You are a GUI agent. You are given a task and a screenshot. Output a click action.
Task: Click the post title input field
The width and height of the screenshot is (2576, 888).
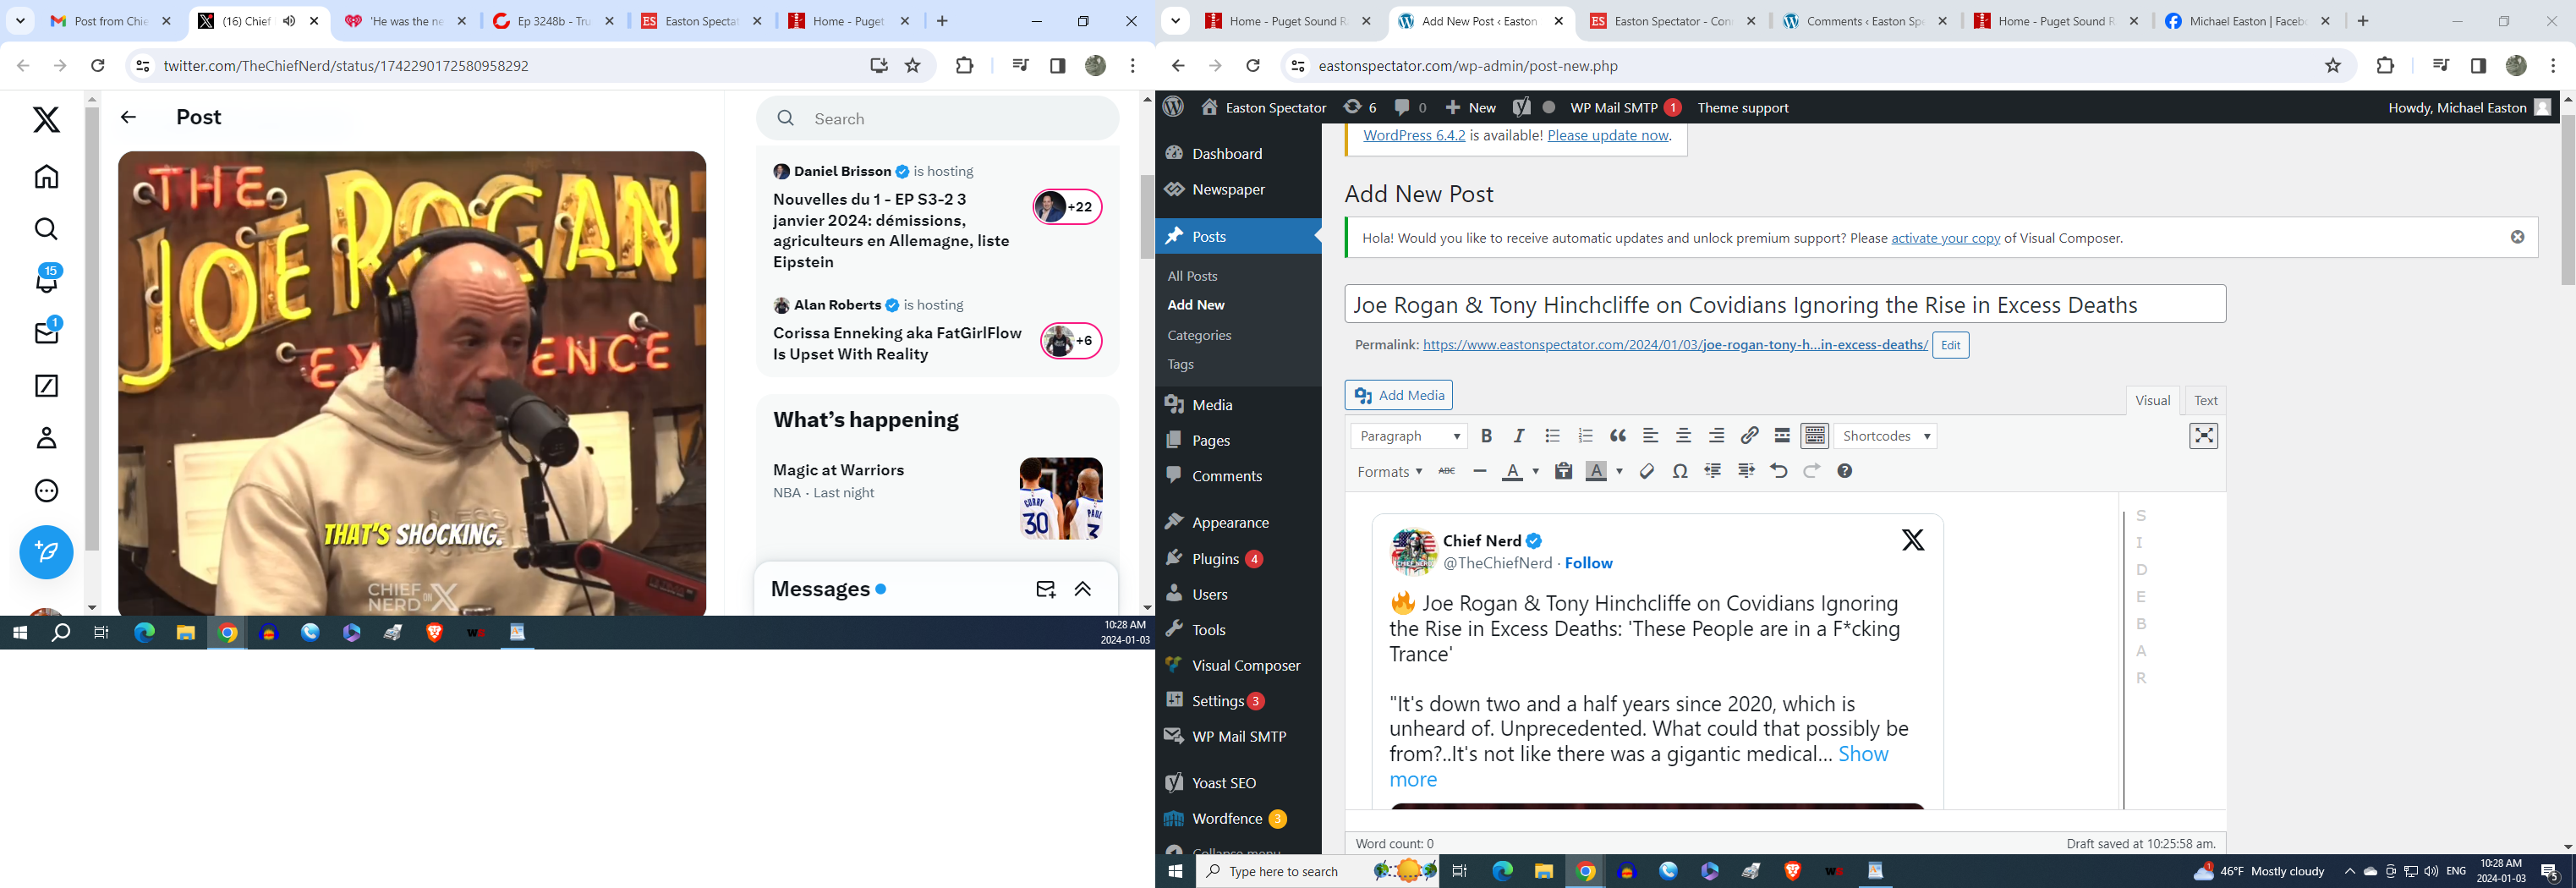(x=1784, y=305)
